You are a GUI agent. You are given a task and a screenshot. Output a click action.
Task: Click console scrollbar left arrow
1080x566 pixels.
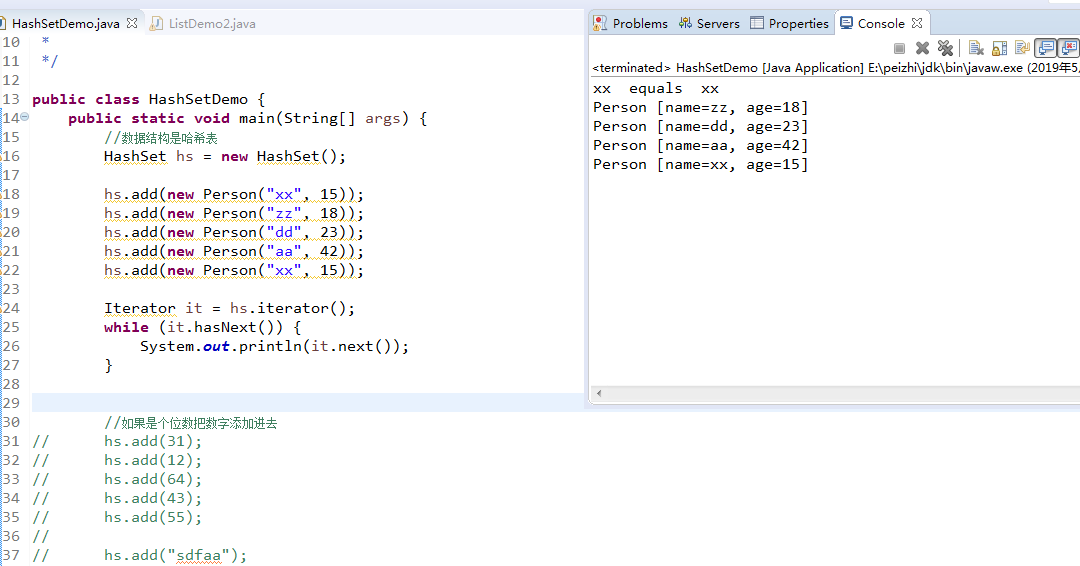[599, 393]
